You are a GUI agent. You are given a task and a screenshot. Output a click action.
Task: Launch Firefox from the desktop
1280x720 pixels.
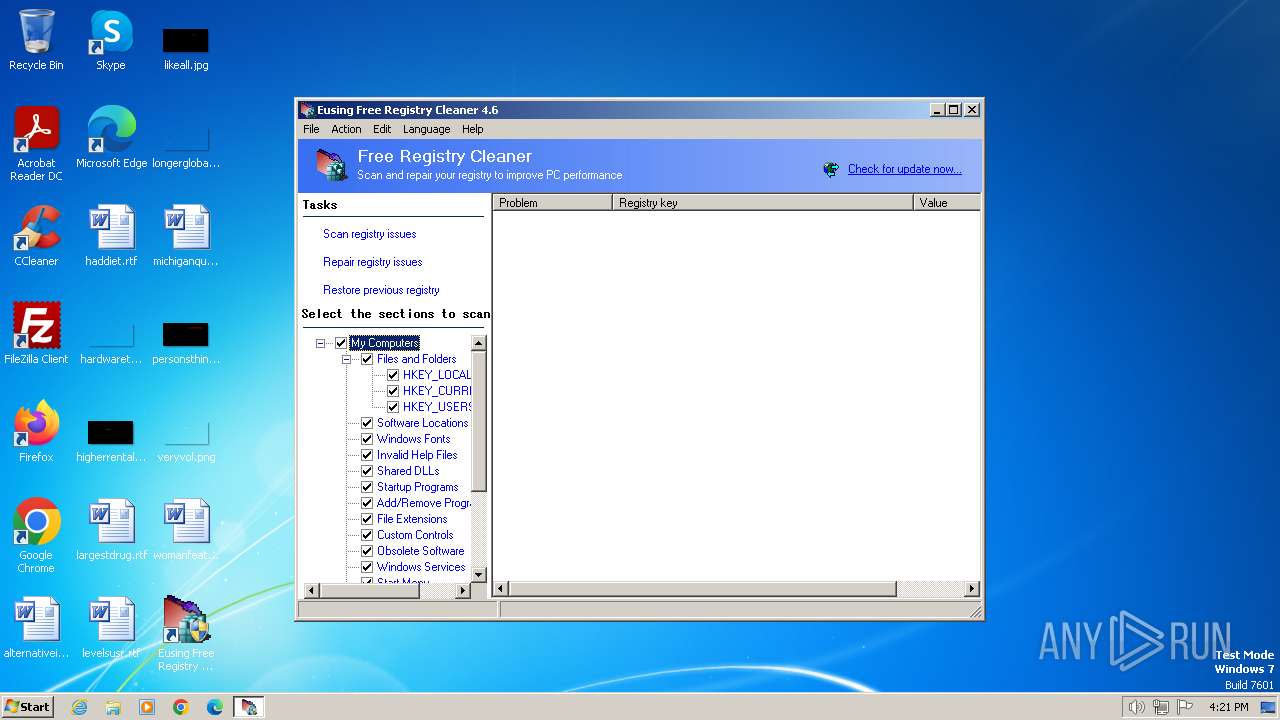pyautogui.click(x=36, y=431)
